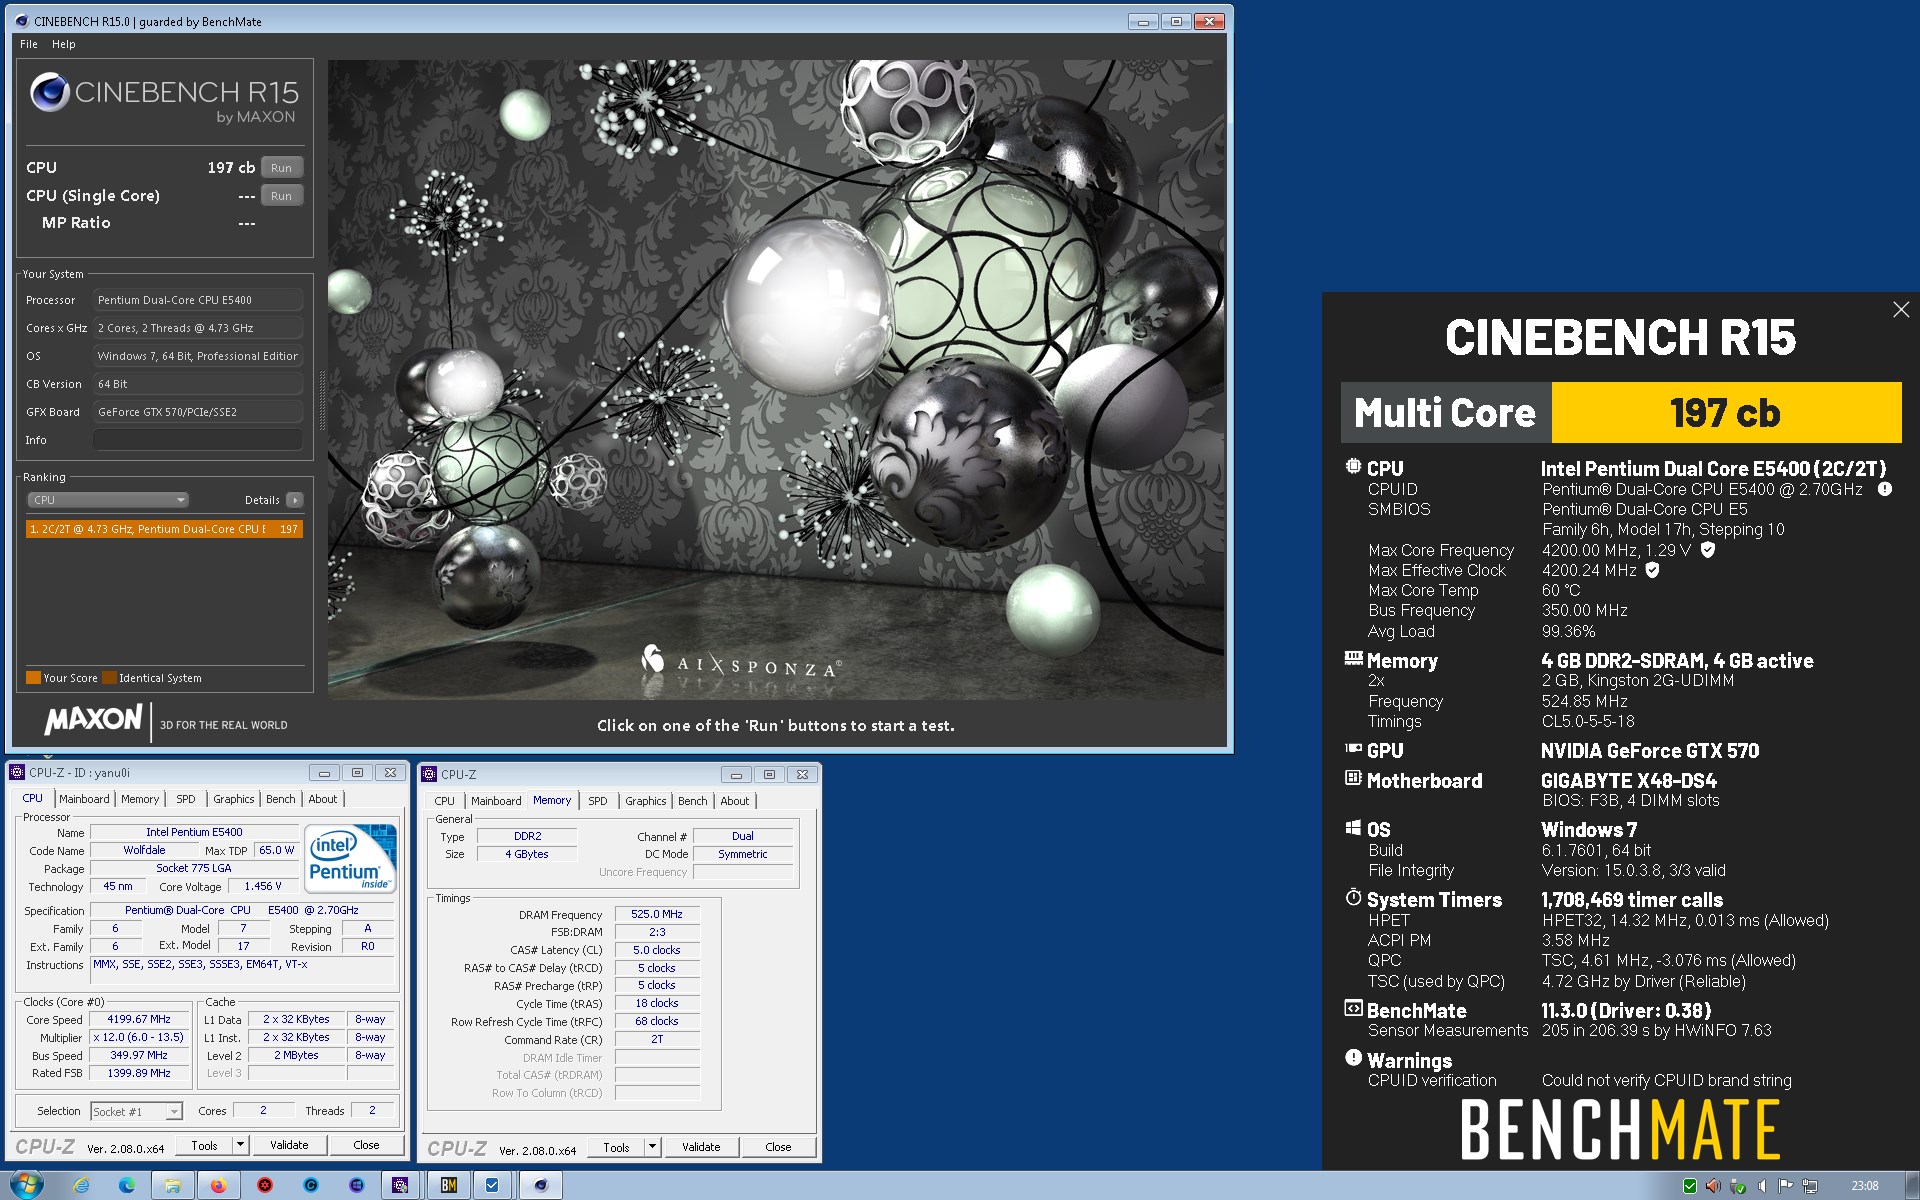Screen dimensions: 1920x1200
Task: Switch to CPU tab in right CPU-Z window
Action: click(444, 801)
